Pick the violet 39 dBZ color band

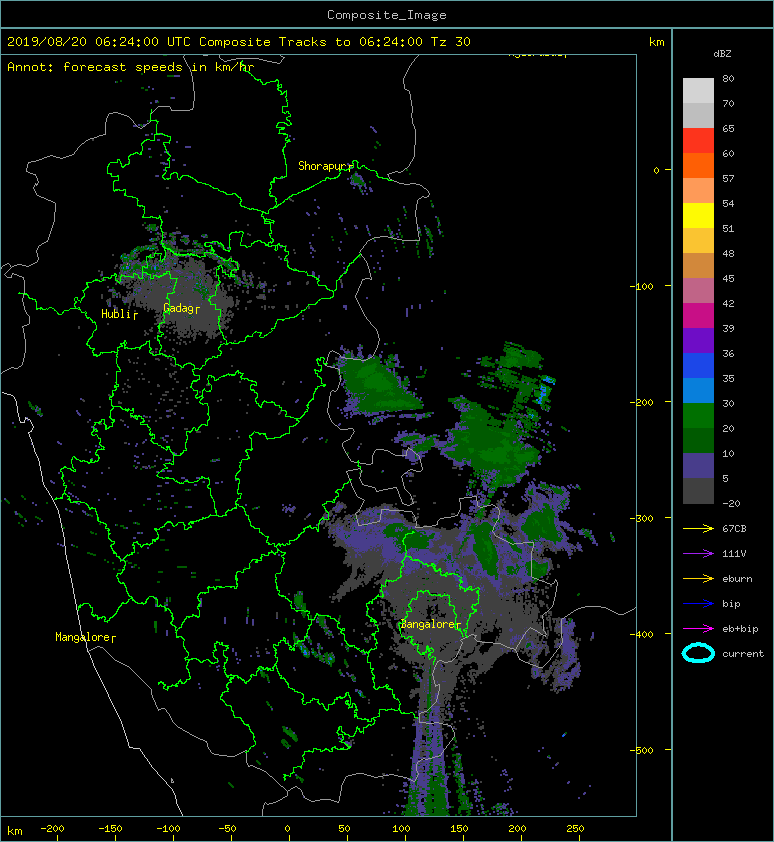click(698, 340)
